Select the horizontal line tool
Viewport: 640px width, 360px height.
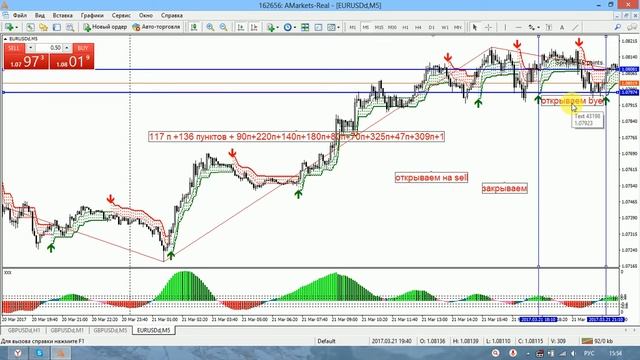[x=518, y=27]
